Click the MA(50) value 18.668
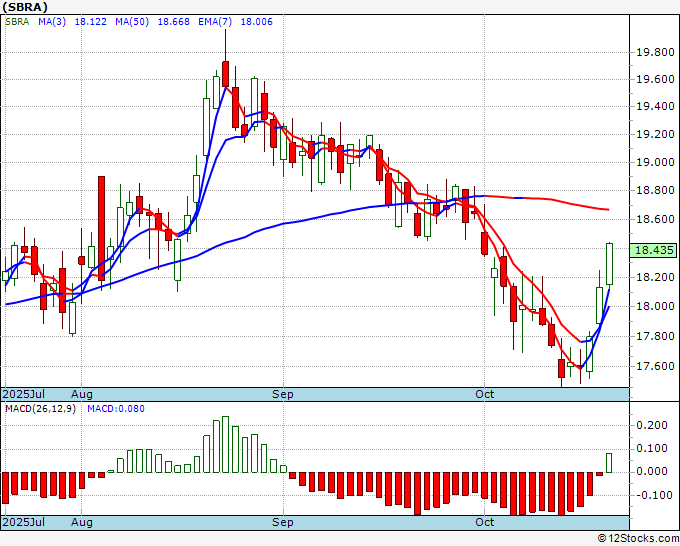This screenshot has width=680, height=546. click(173, 22)
